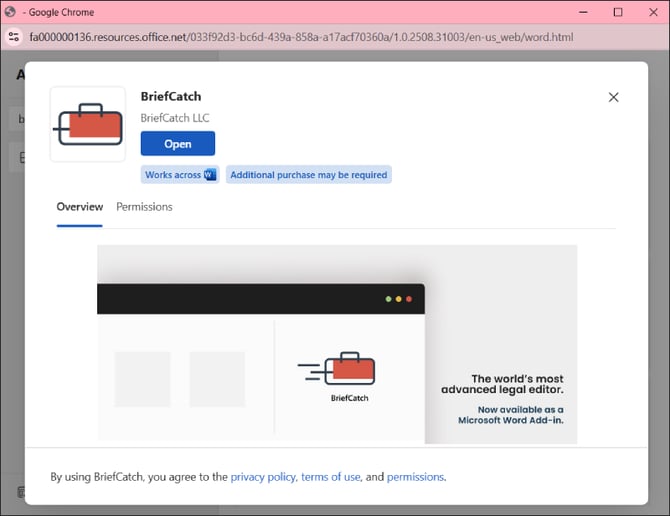Click the BriefCatch promotional preview image
The image size is (670, 516).
[x=337, y=344]
